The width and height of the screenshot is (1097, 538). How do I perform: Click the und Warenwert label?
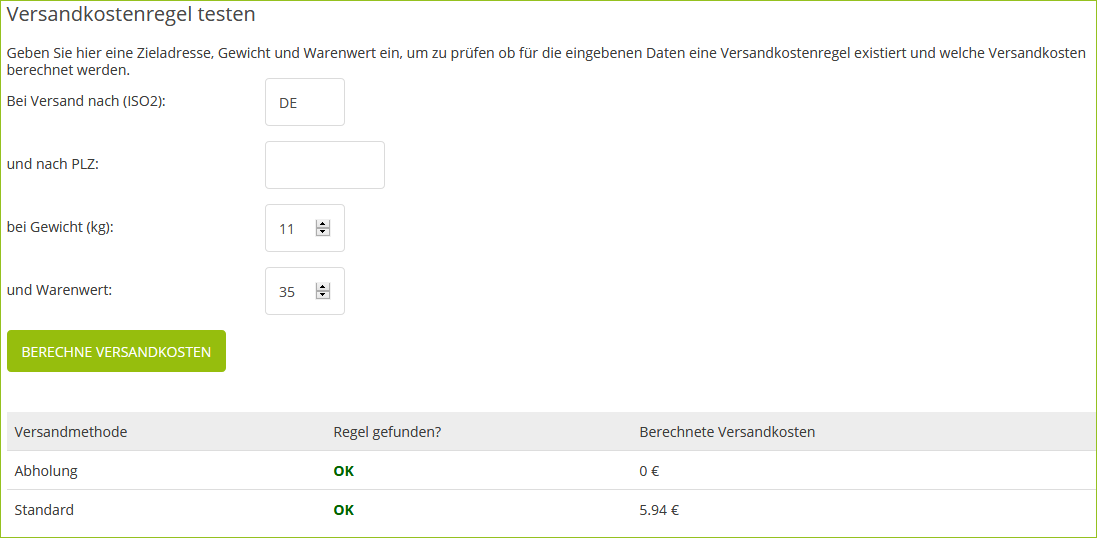pyautogui.click(x=59, y=289)
